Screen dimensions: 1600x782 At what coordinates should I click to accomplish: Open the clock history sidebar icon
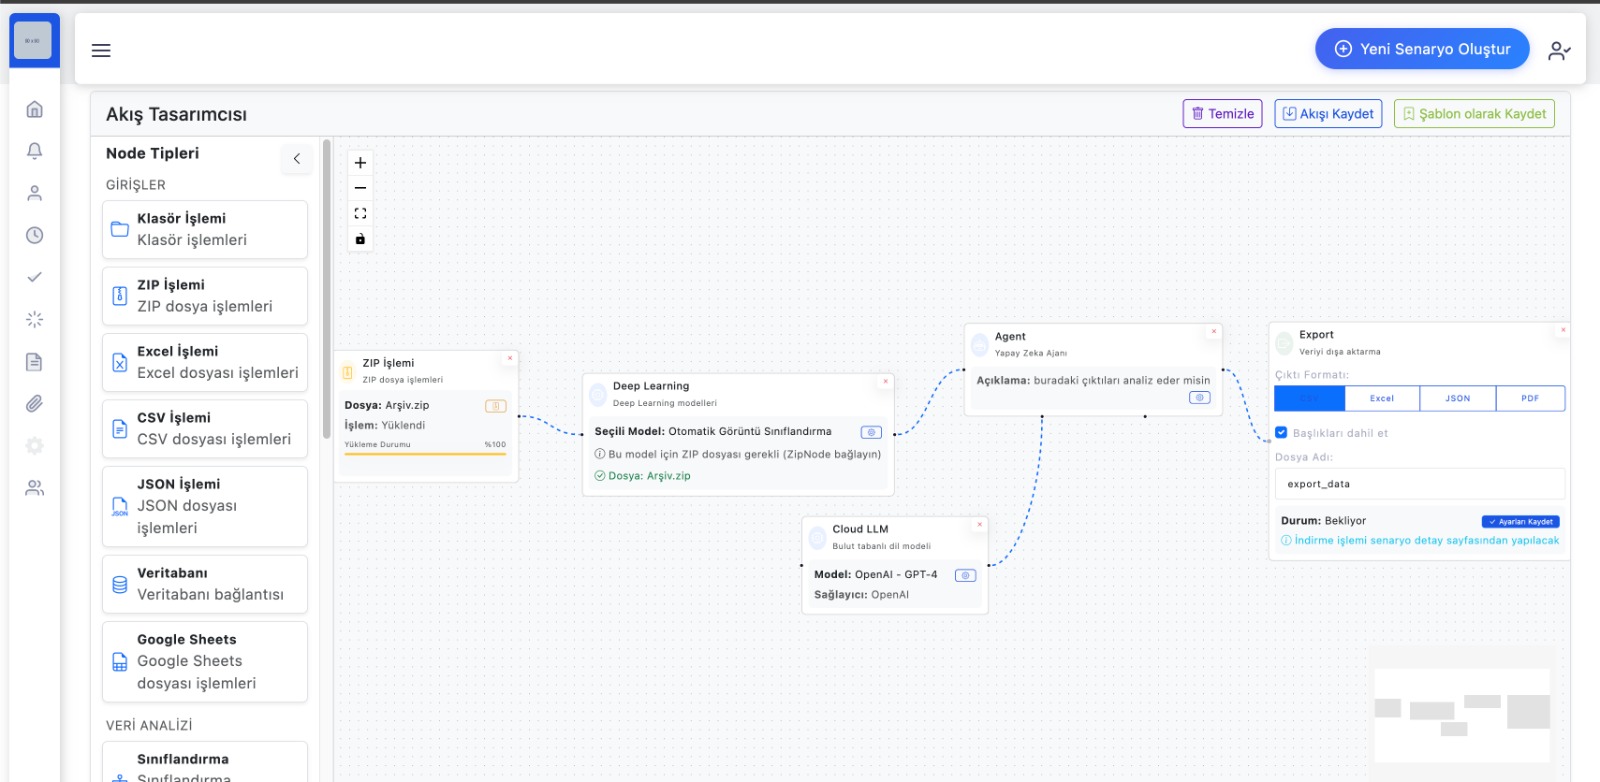coord(34,235)
